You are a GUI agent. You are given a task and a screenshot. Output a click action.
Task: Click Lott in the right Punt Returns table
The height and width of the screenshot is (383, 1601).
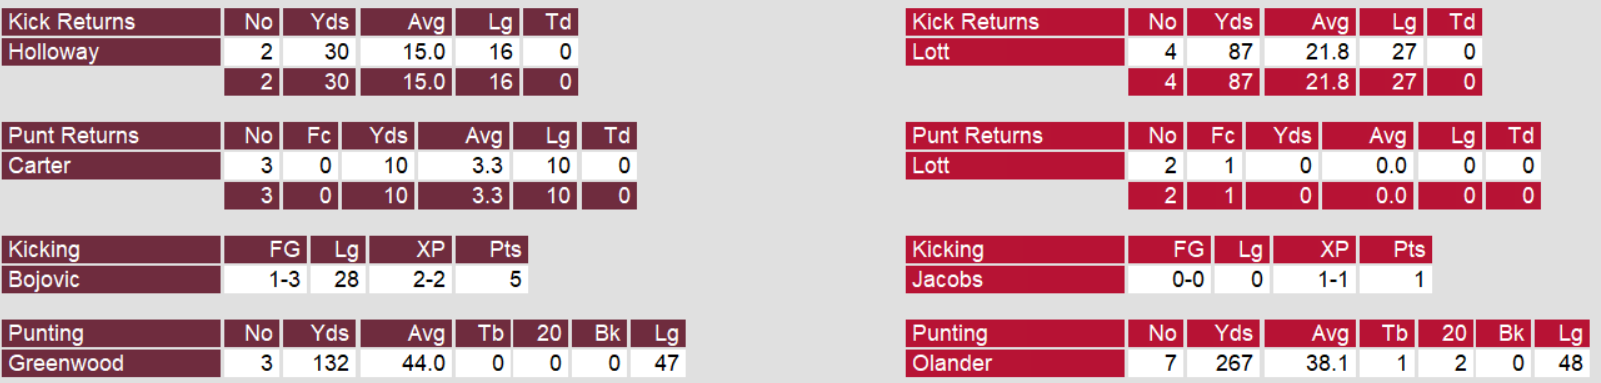pyautogui.click(x=931, y=166)
